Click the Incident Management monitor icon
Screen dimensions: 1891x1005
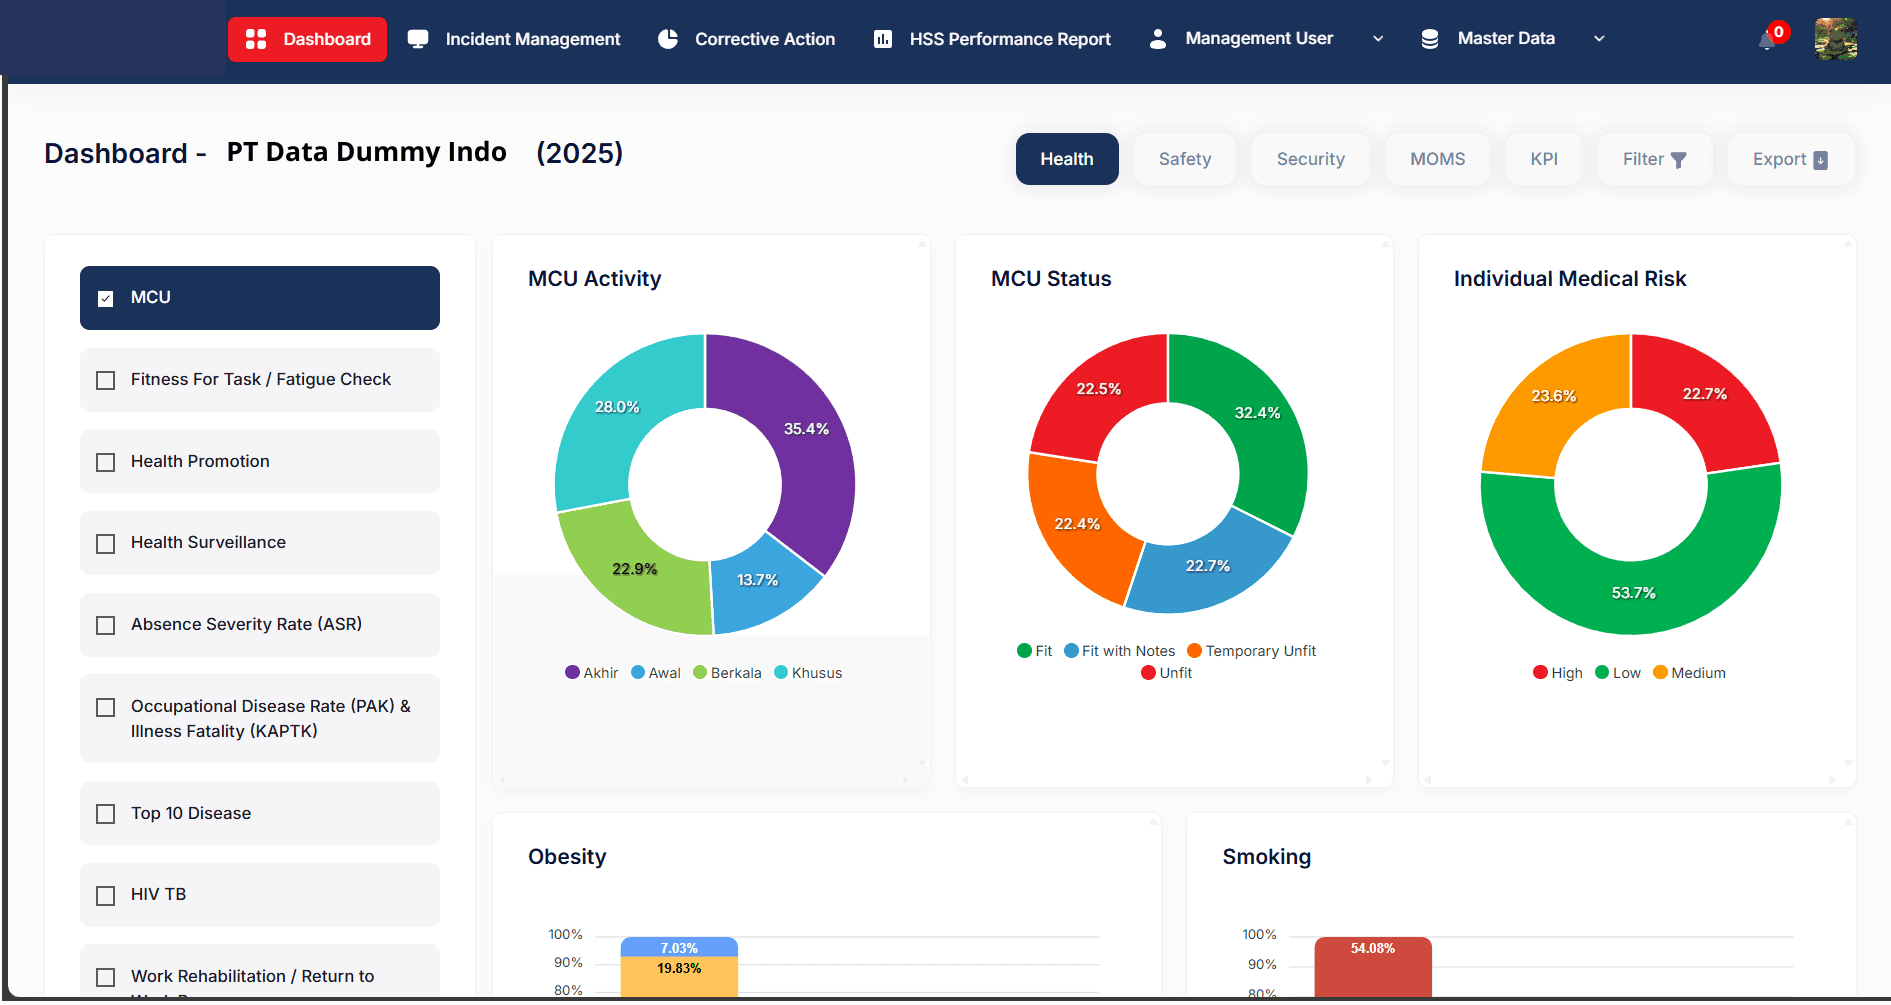tap(418, 39)
